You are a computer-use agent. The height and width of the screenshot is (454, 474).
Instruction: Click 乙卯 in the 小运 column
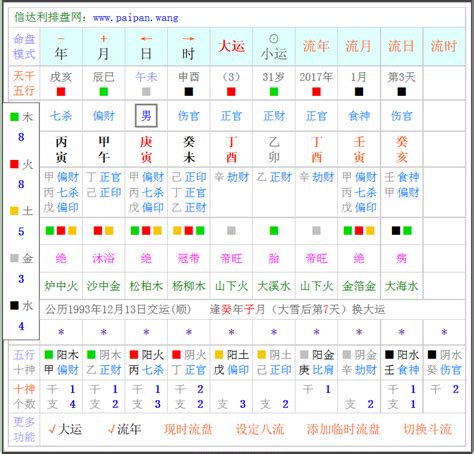click(274, 149)
